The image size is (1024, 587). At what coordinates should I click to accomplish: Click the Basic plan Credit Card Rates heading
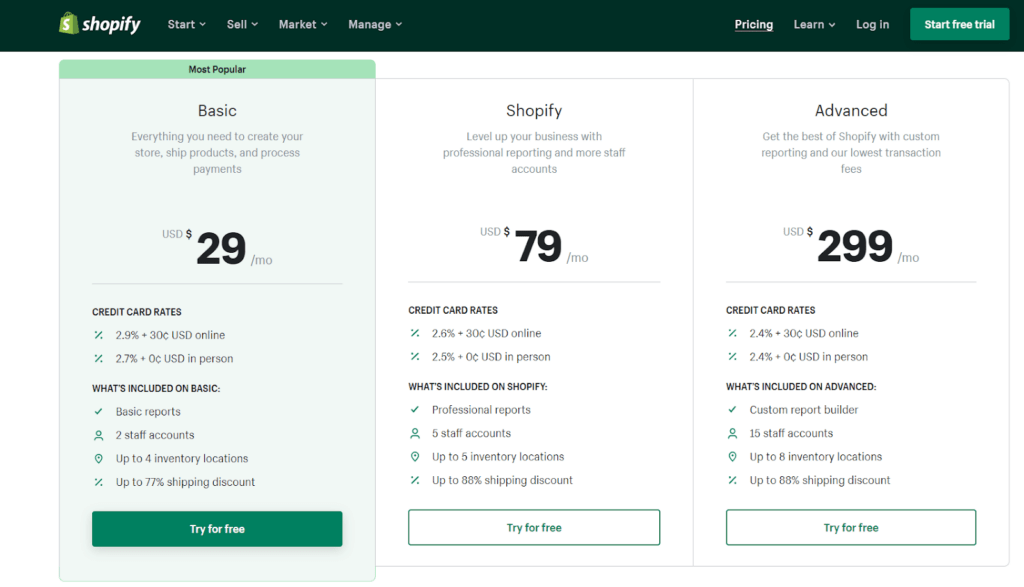pyautogui.click(x=136, y=312)
